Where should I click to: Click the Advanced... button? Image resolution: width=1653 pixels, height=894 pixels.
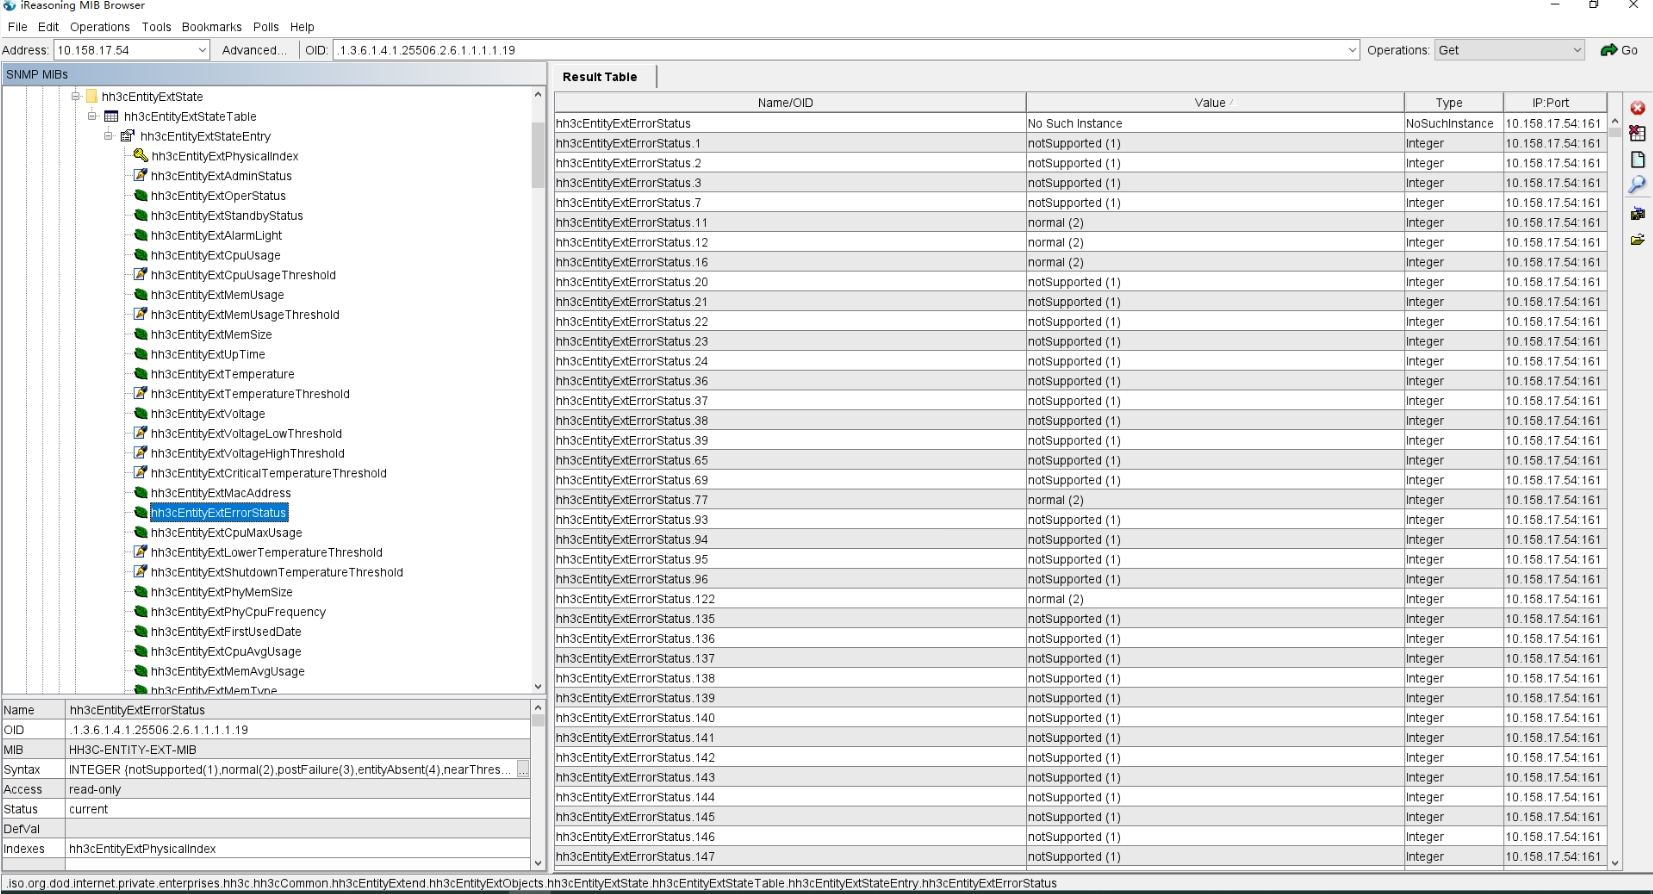click(x=254, y=50)
